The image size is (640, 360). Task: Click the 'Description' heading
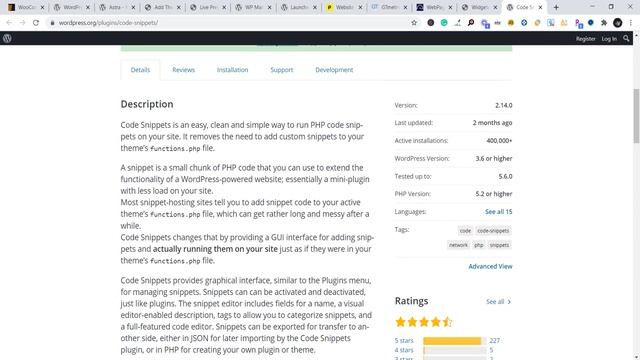pyautogui.click(x=147, y=104)
